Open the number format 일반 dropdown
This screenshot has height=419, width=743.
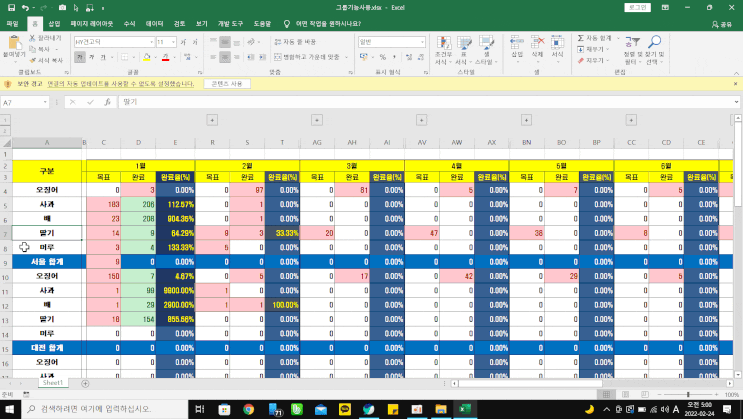click(x=422, y=42)
